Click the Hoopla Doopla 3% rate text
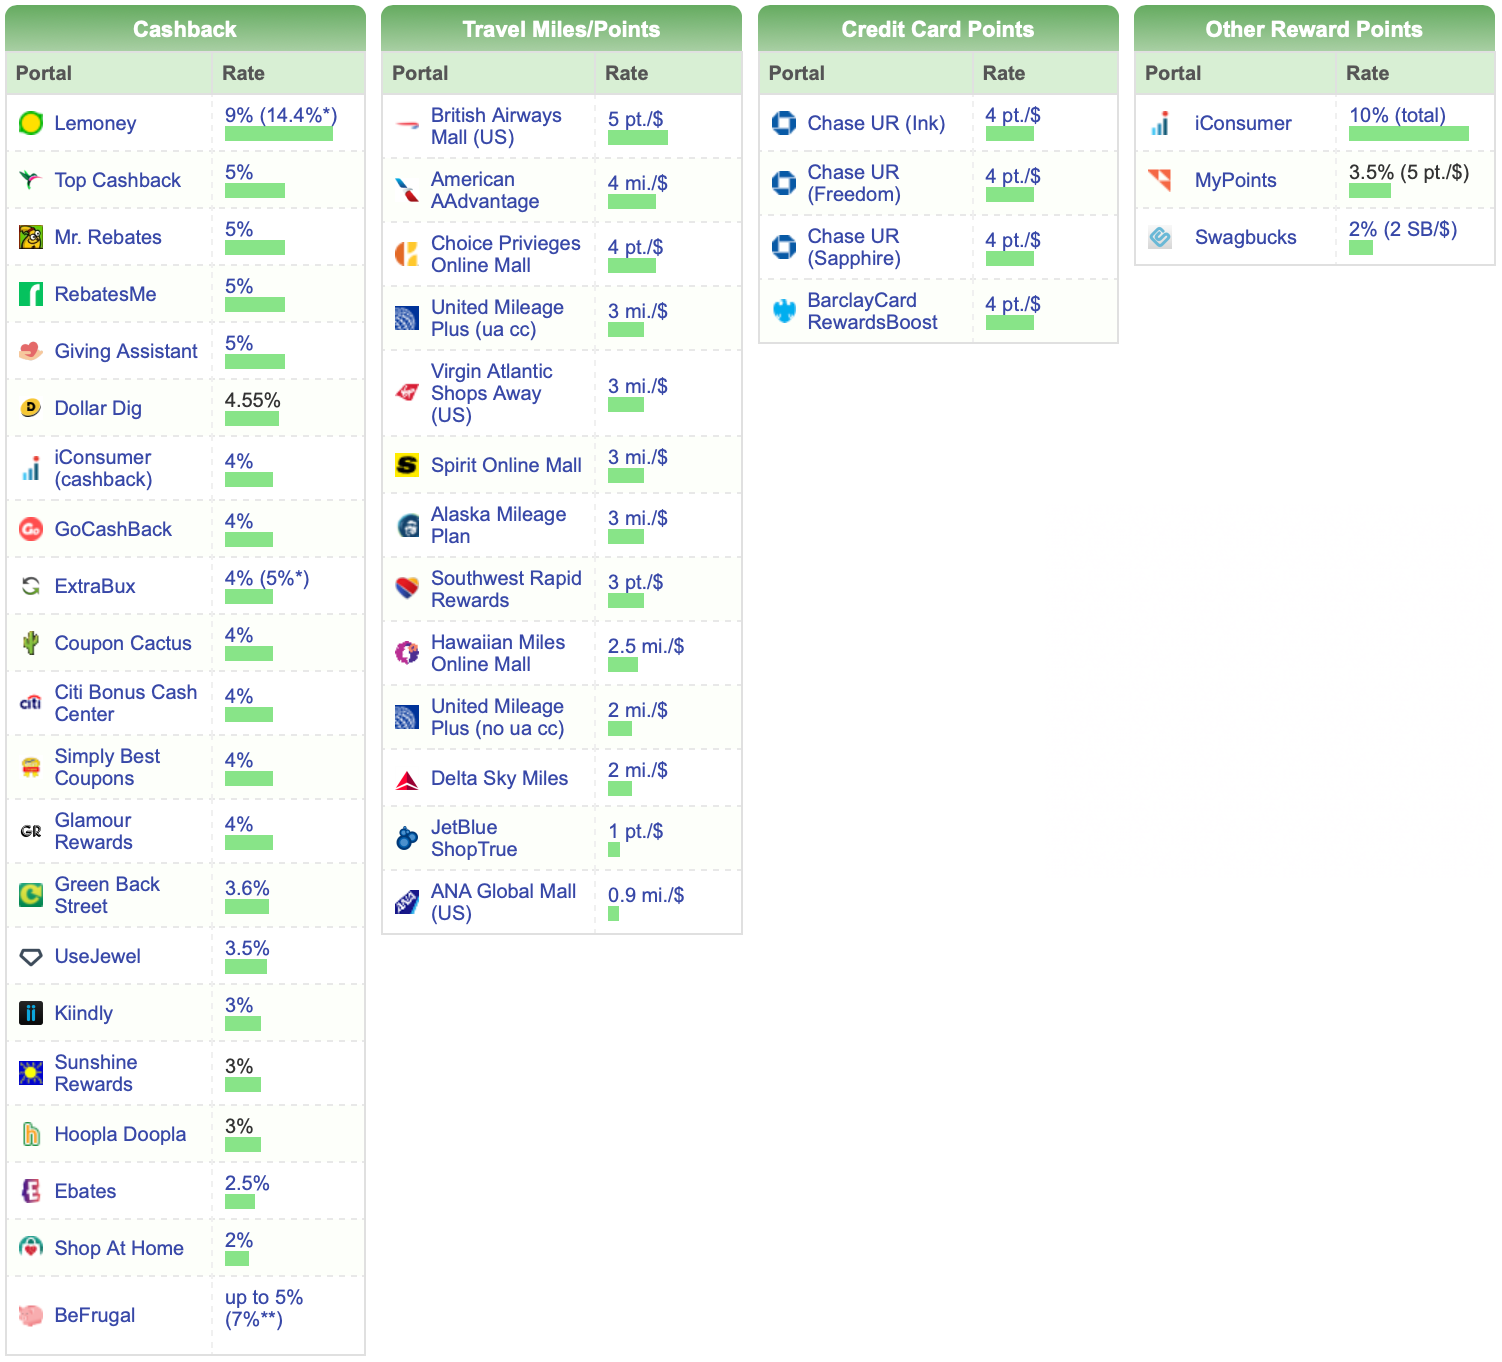This screenshot has width=1502, height=1362. point(239,1126)
